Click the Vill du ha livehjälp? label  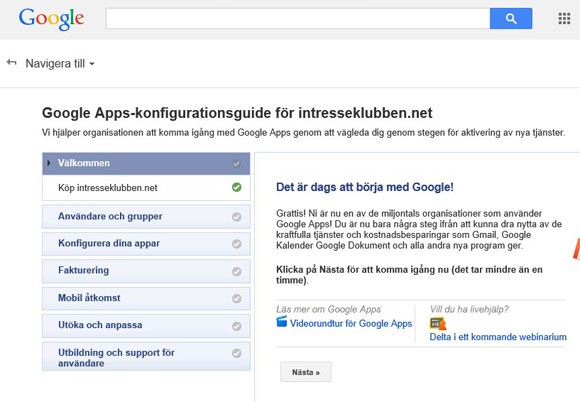coord(469,309)
